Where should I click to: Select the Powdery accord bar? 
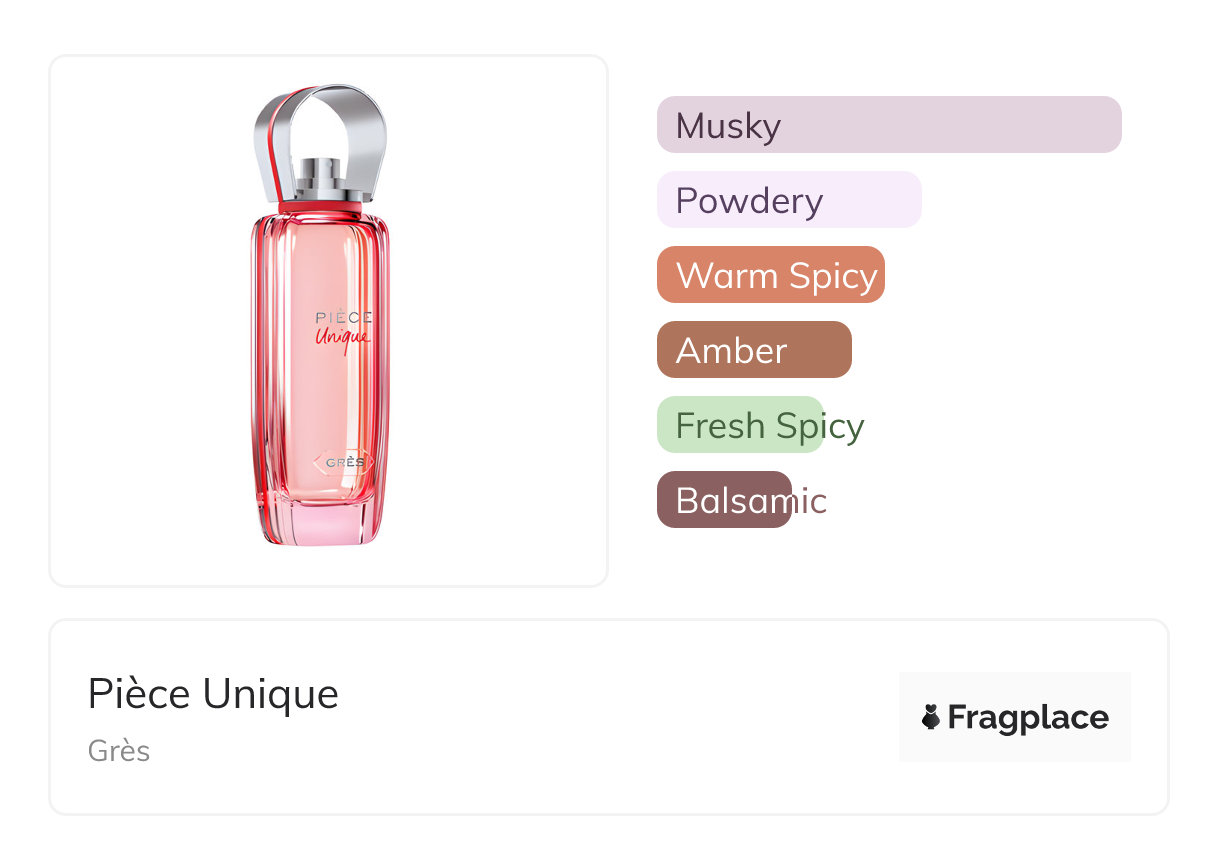click(x=788, y=200)
